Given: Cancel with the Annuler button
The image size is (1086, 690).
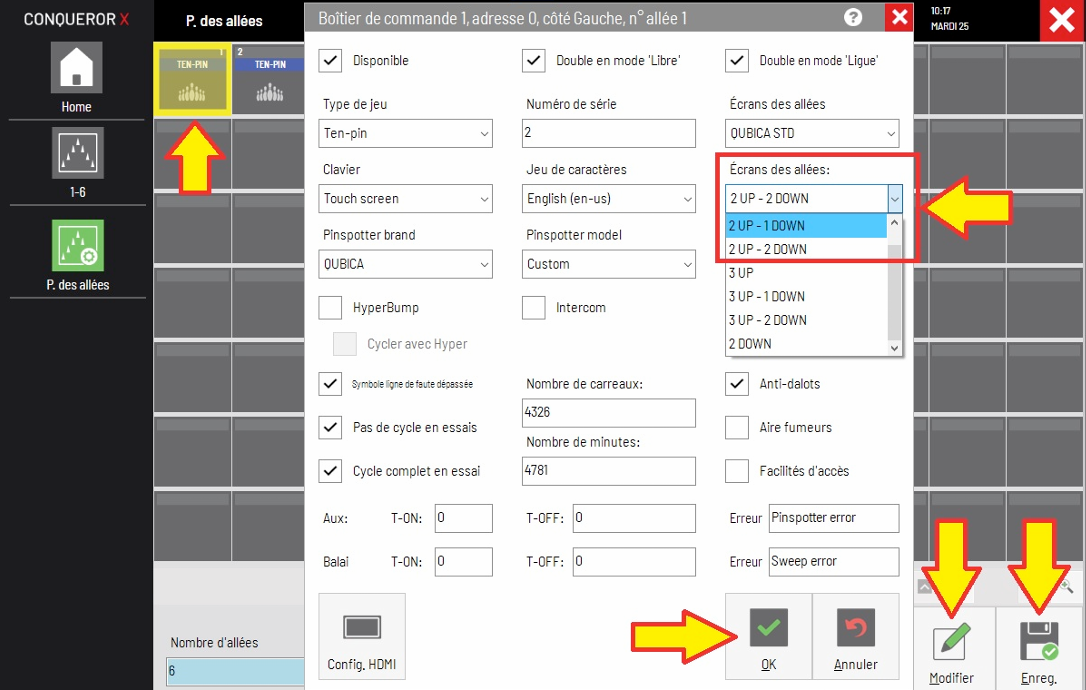Looking at the screenshot, I should [x=855, y=636].
